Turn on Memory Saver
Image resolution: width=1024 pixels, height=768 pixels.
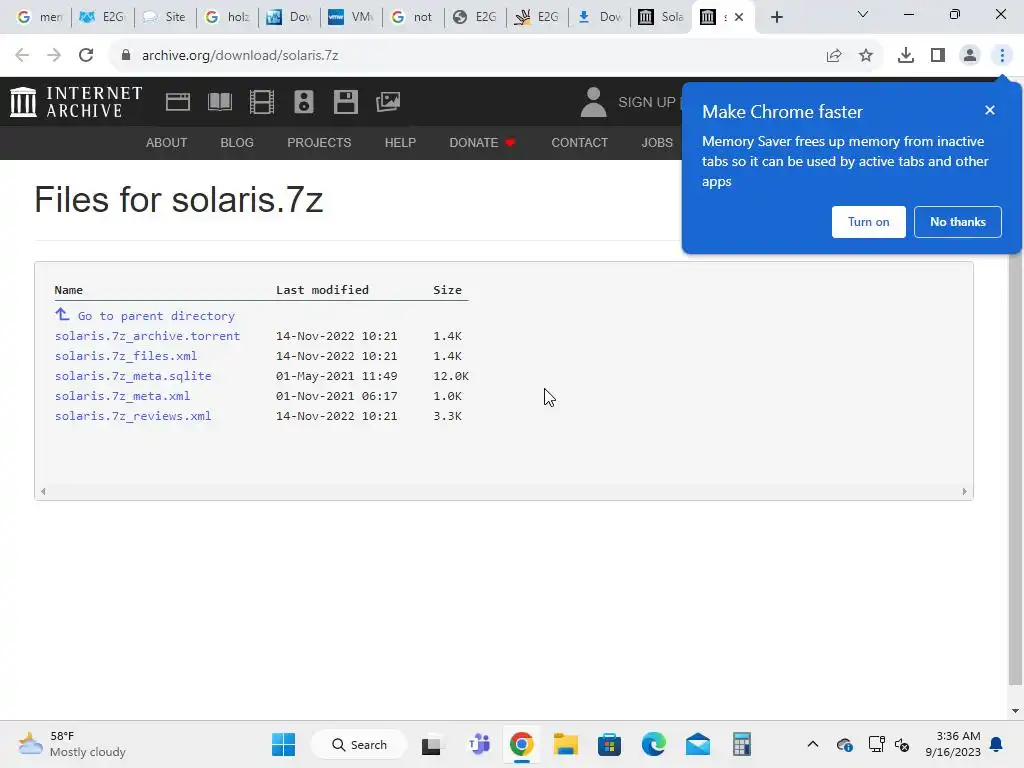(x=869, y=222)
